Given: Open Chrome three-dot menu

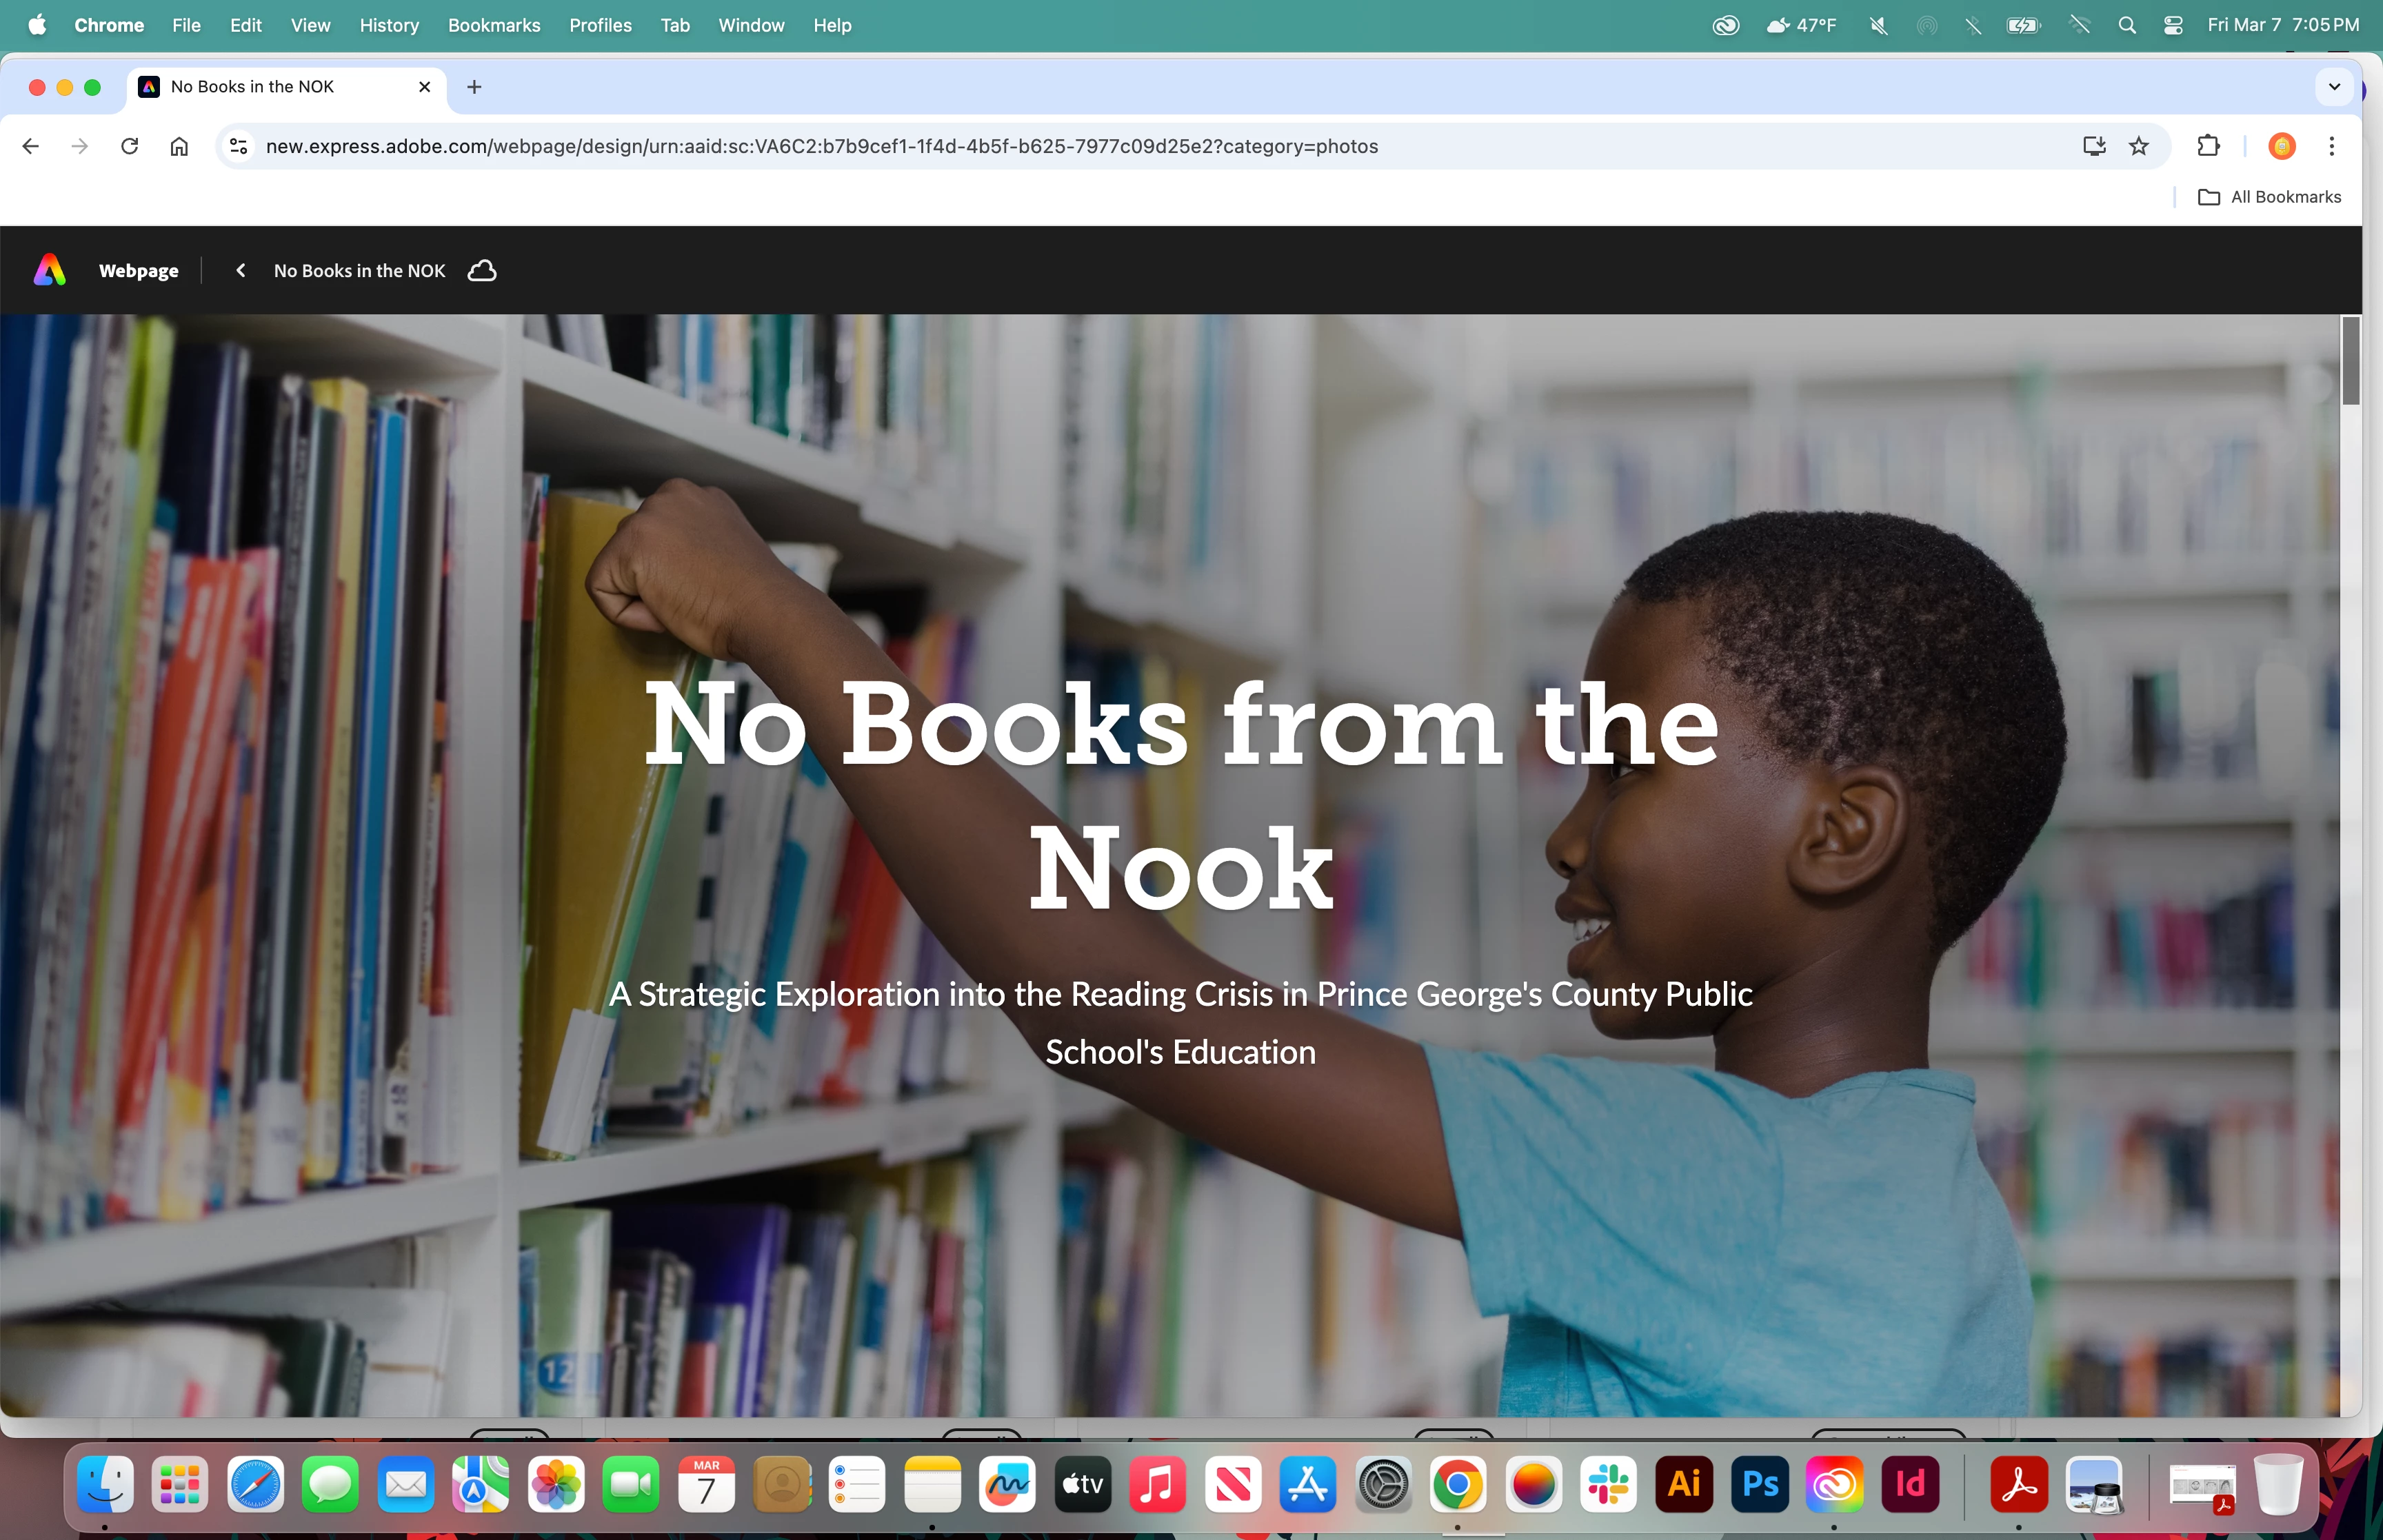Looking at the screenshot, I should click(2331, 146).
